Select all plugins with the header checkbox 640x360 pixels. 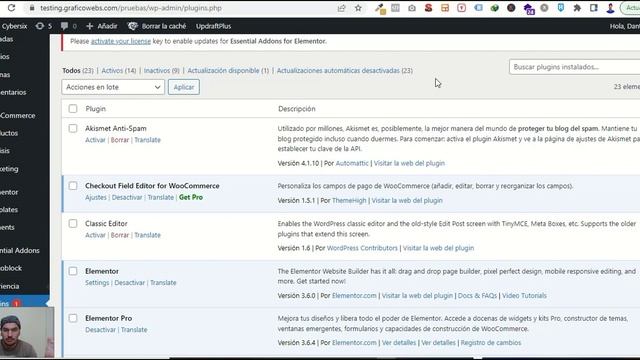point(73,109)
